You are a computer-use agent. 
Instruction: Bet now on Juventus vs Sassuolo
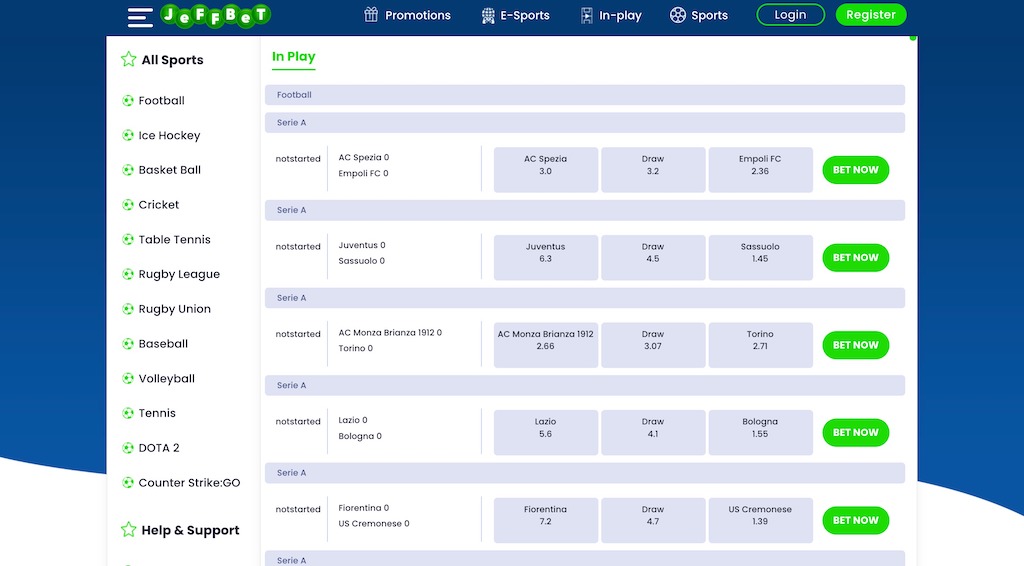(856, 257)
